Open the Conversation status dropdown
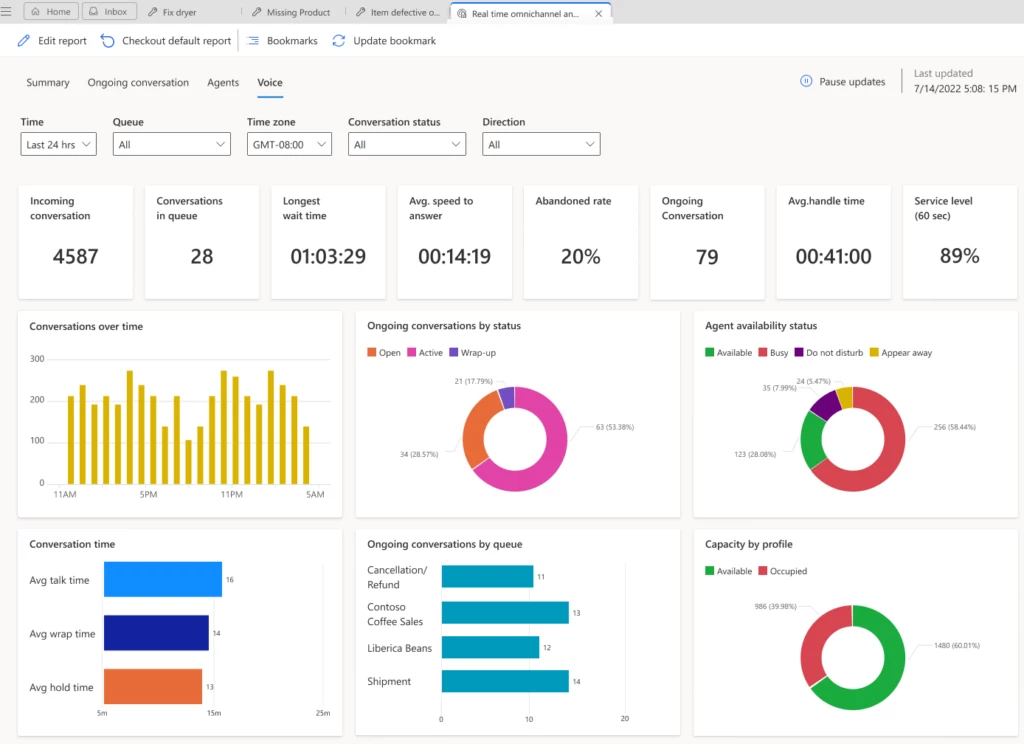1024x744 pixels. [x=406, y=144]
